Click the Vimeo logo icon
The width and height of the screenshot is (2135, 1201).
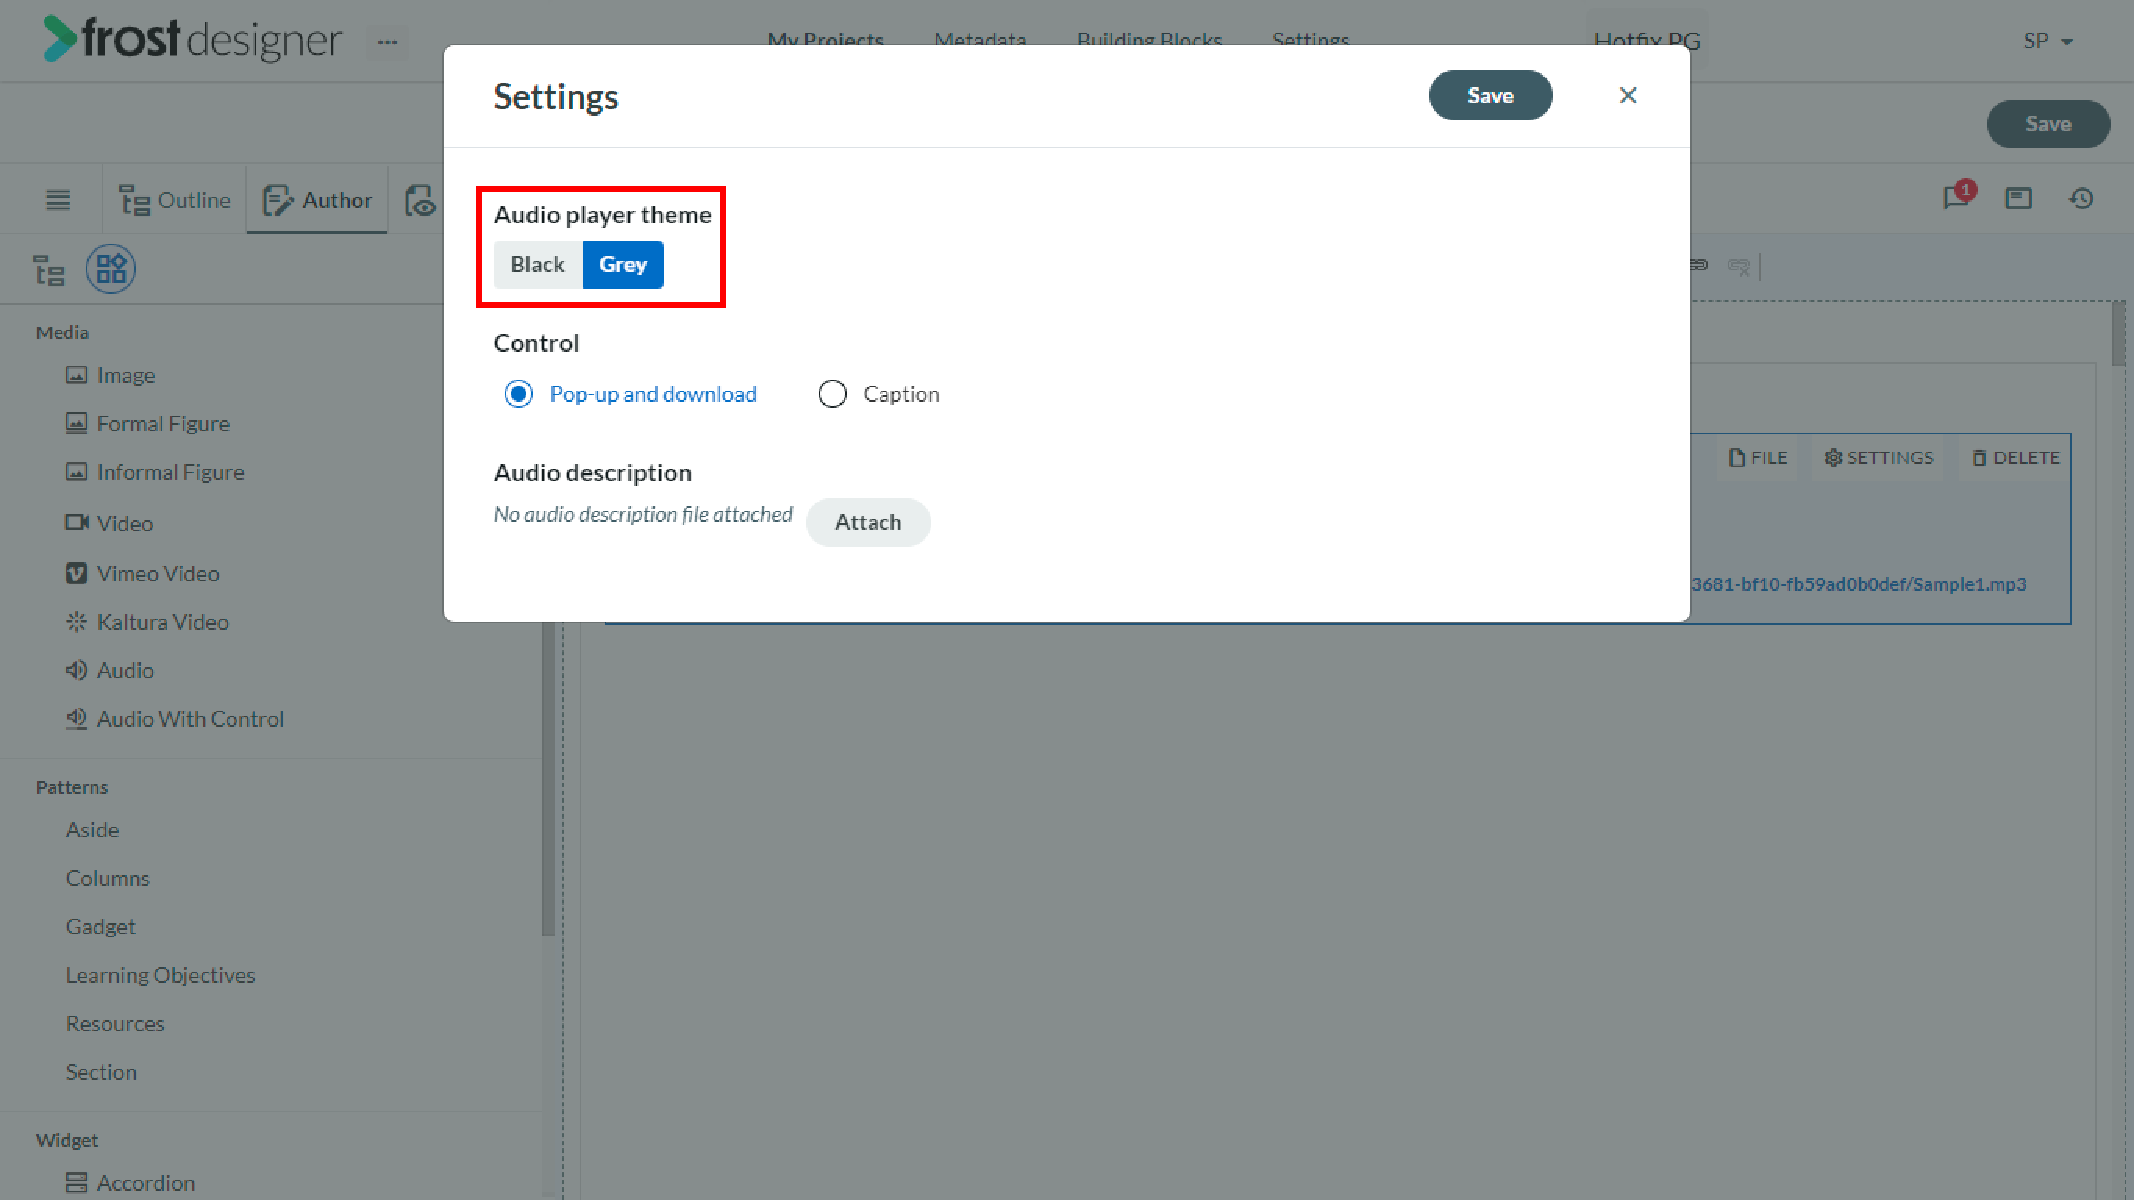(76, 573)
